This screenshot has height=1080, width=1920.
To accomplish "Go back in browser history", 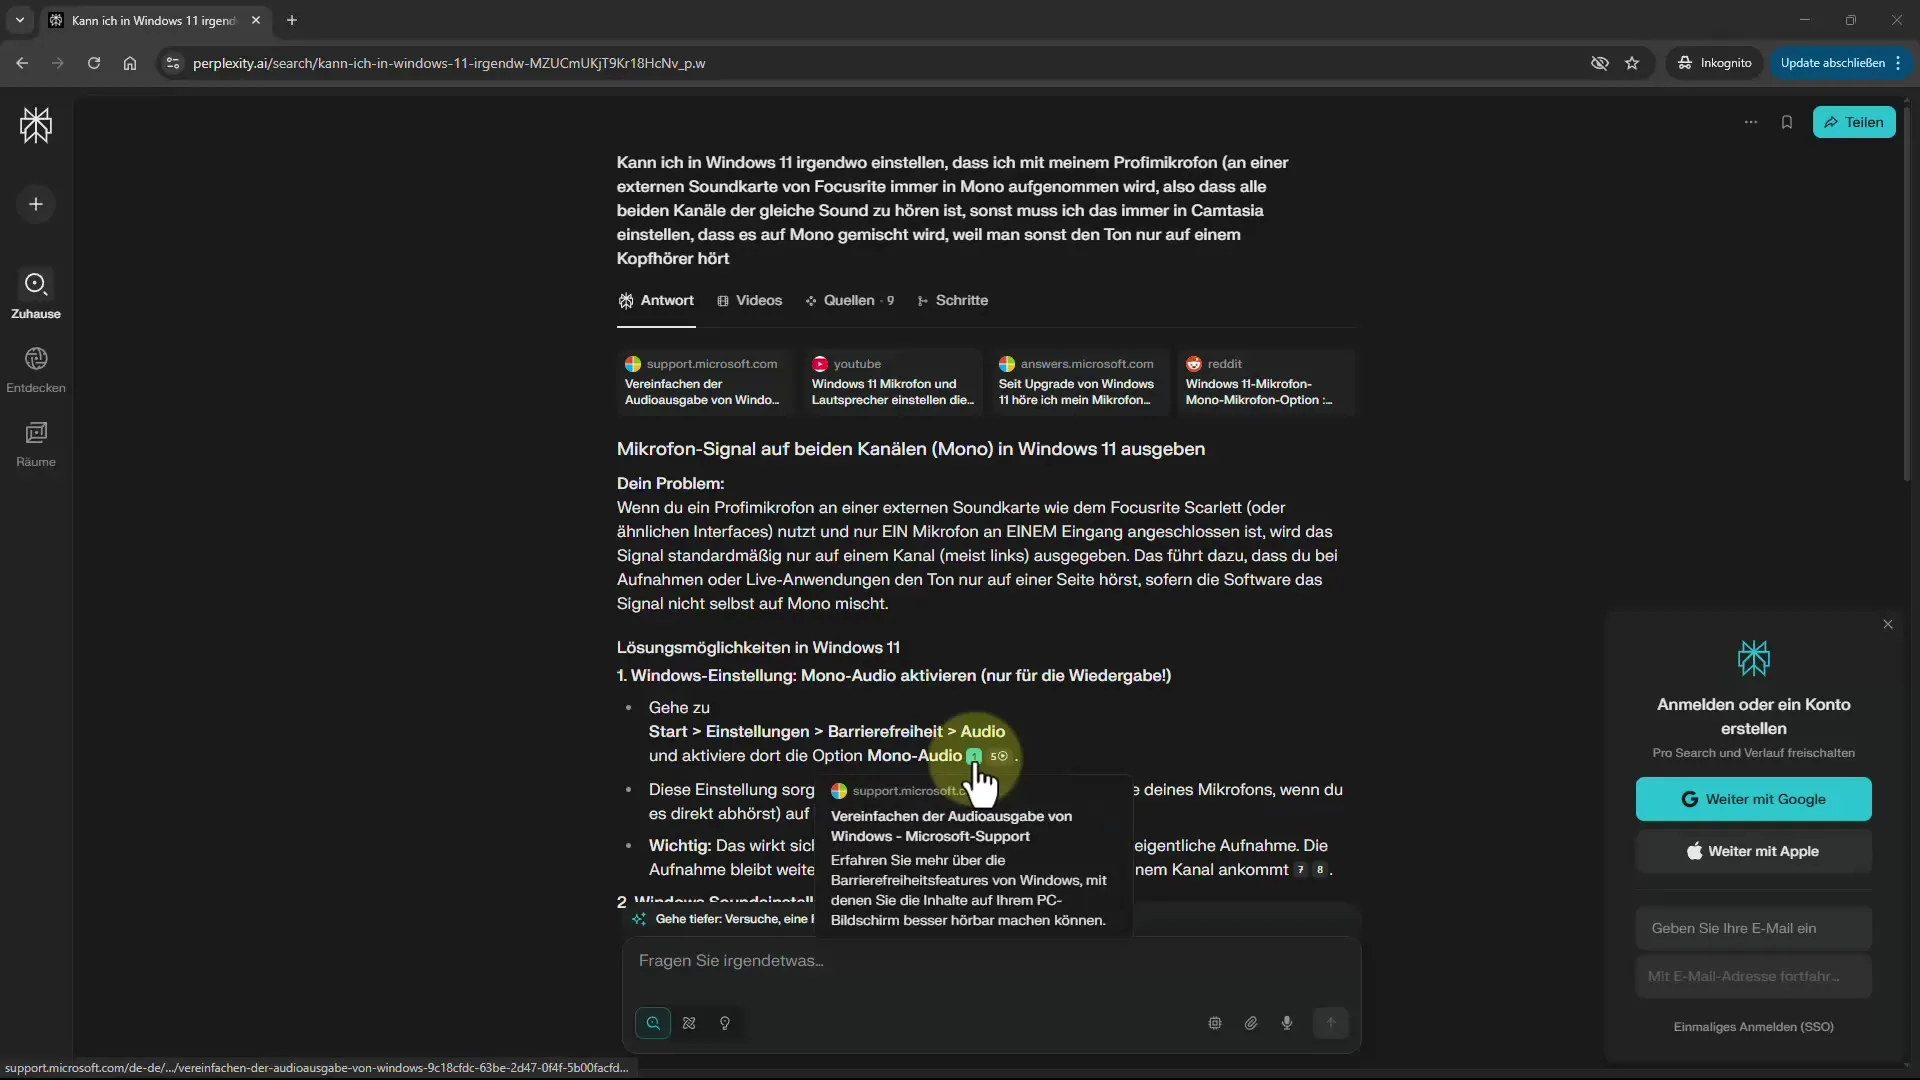I will [x=22, y=63].
